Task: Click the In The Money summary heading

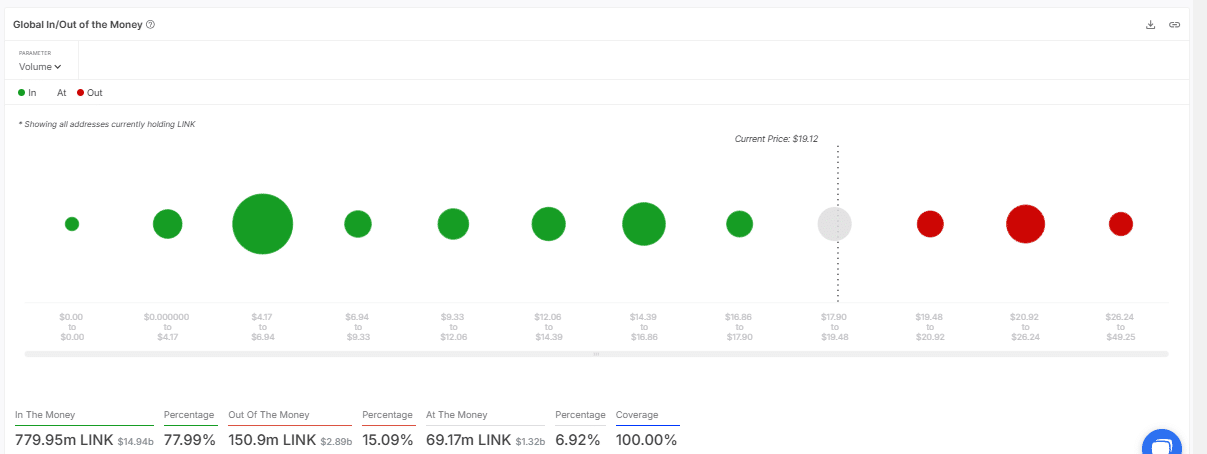Action: [45, 415]
